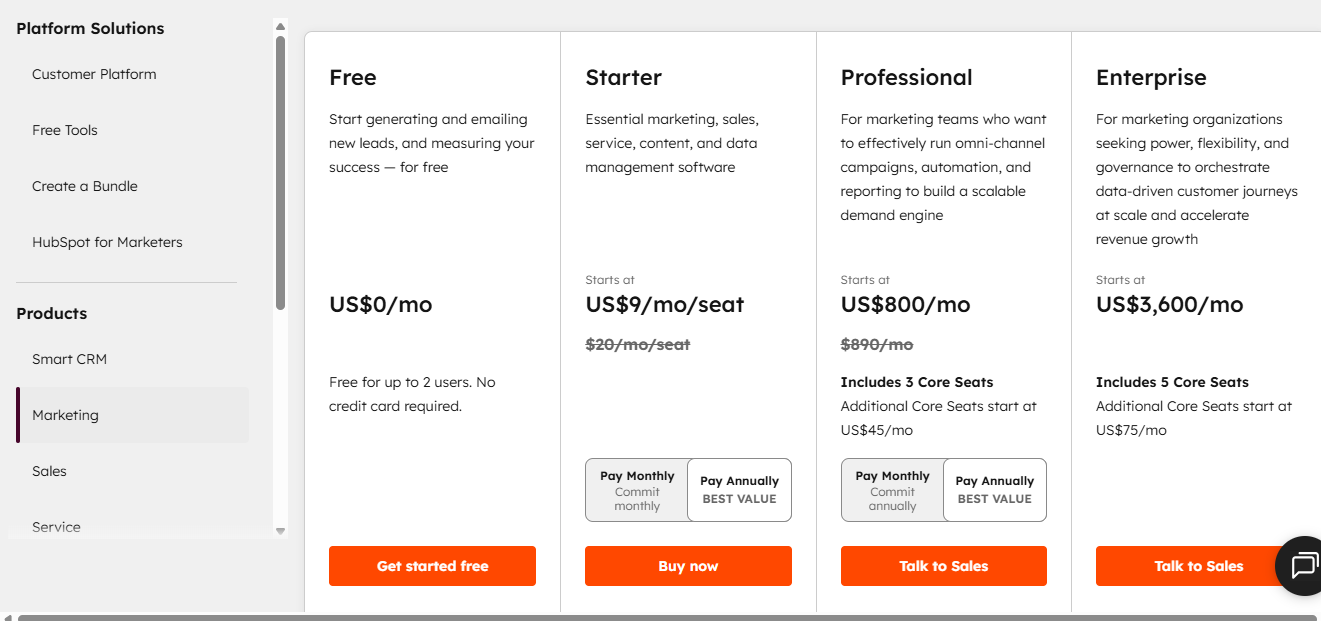Open Service product in sidebar
Screen dimensions: 1321x621
coord(56,526)
